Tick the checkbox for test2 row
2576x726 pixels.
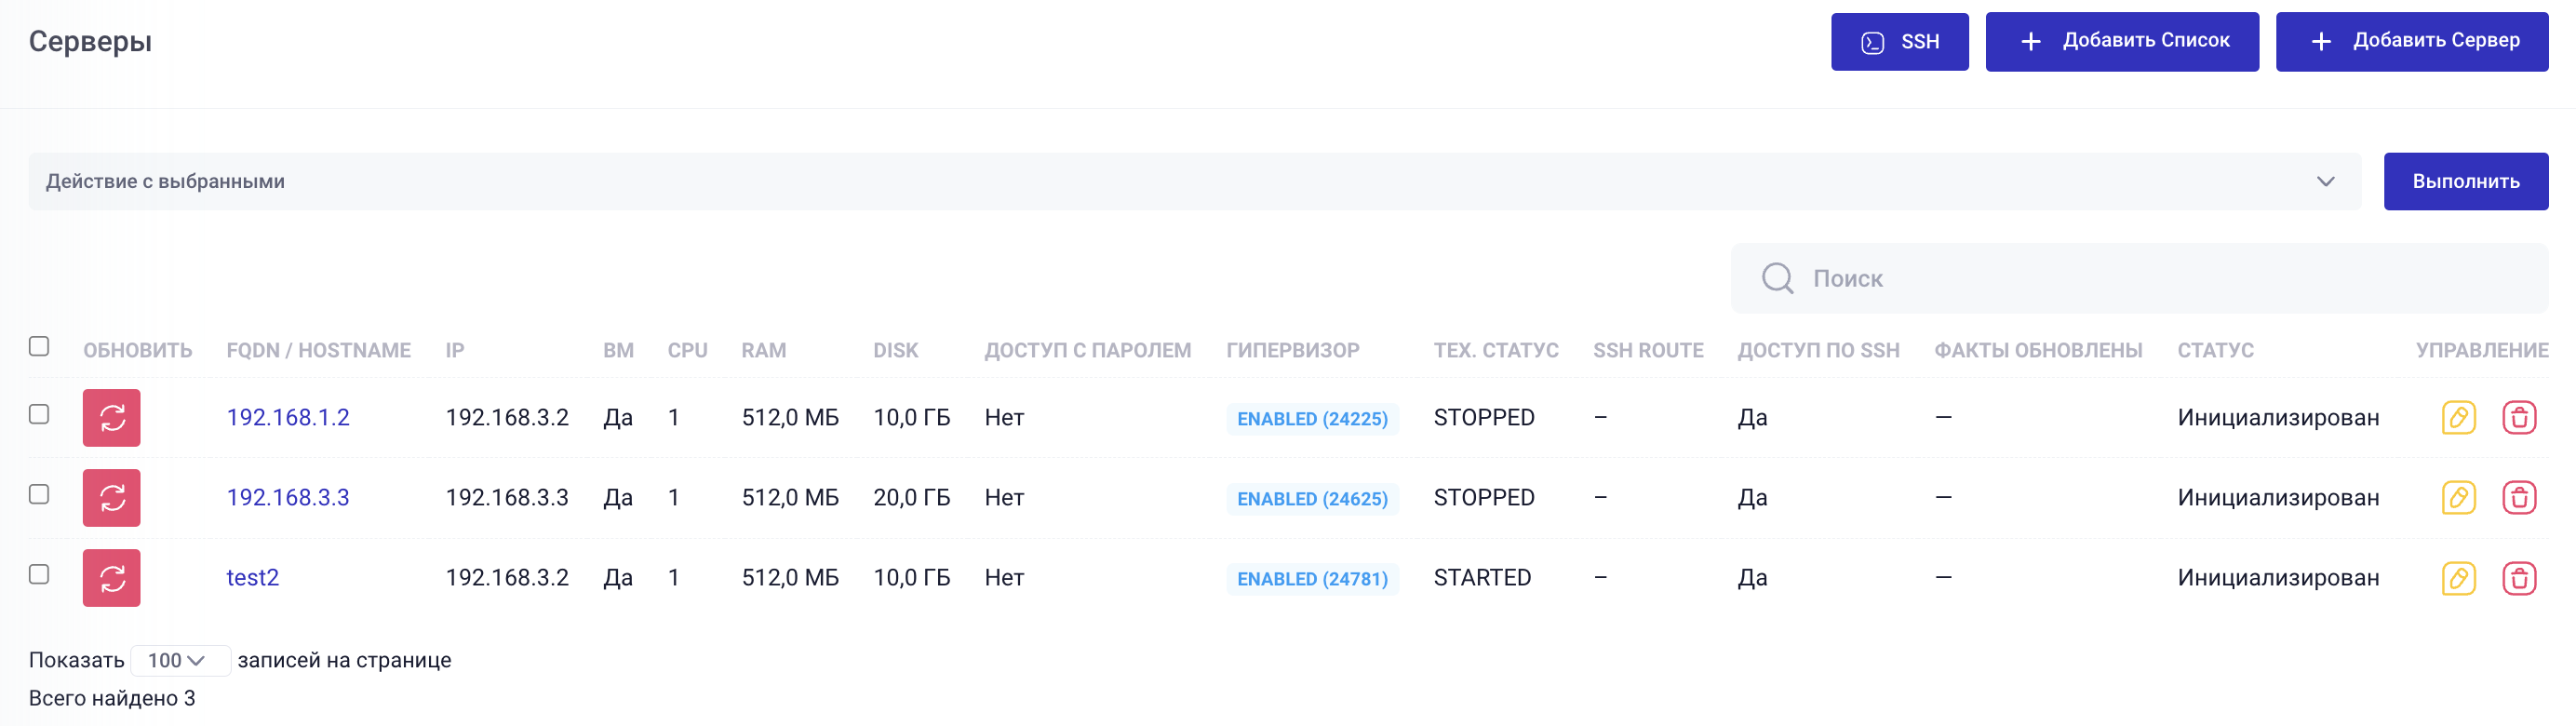click(39, 574)
